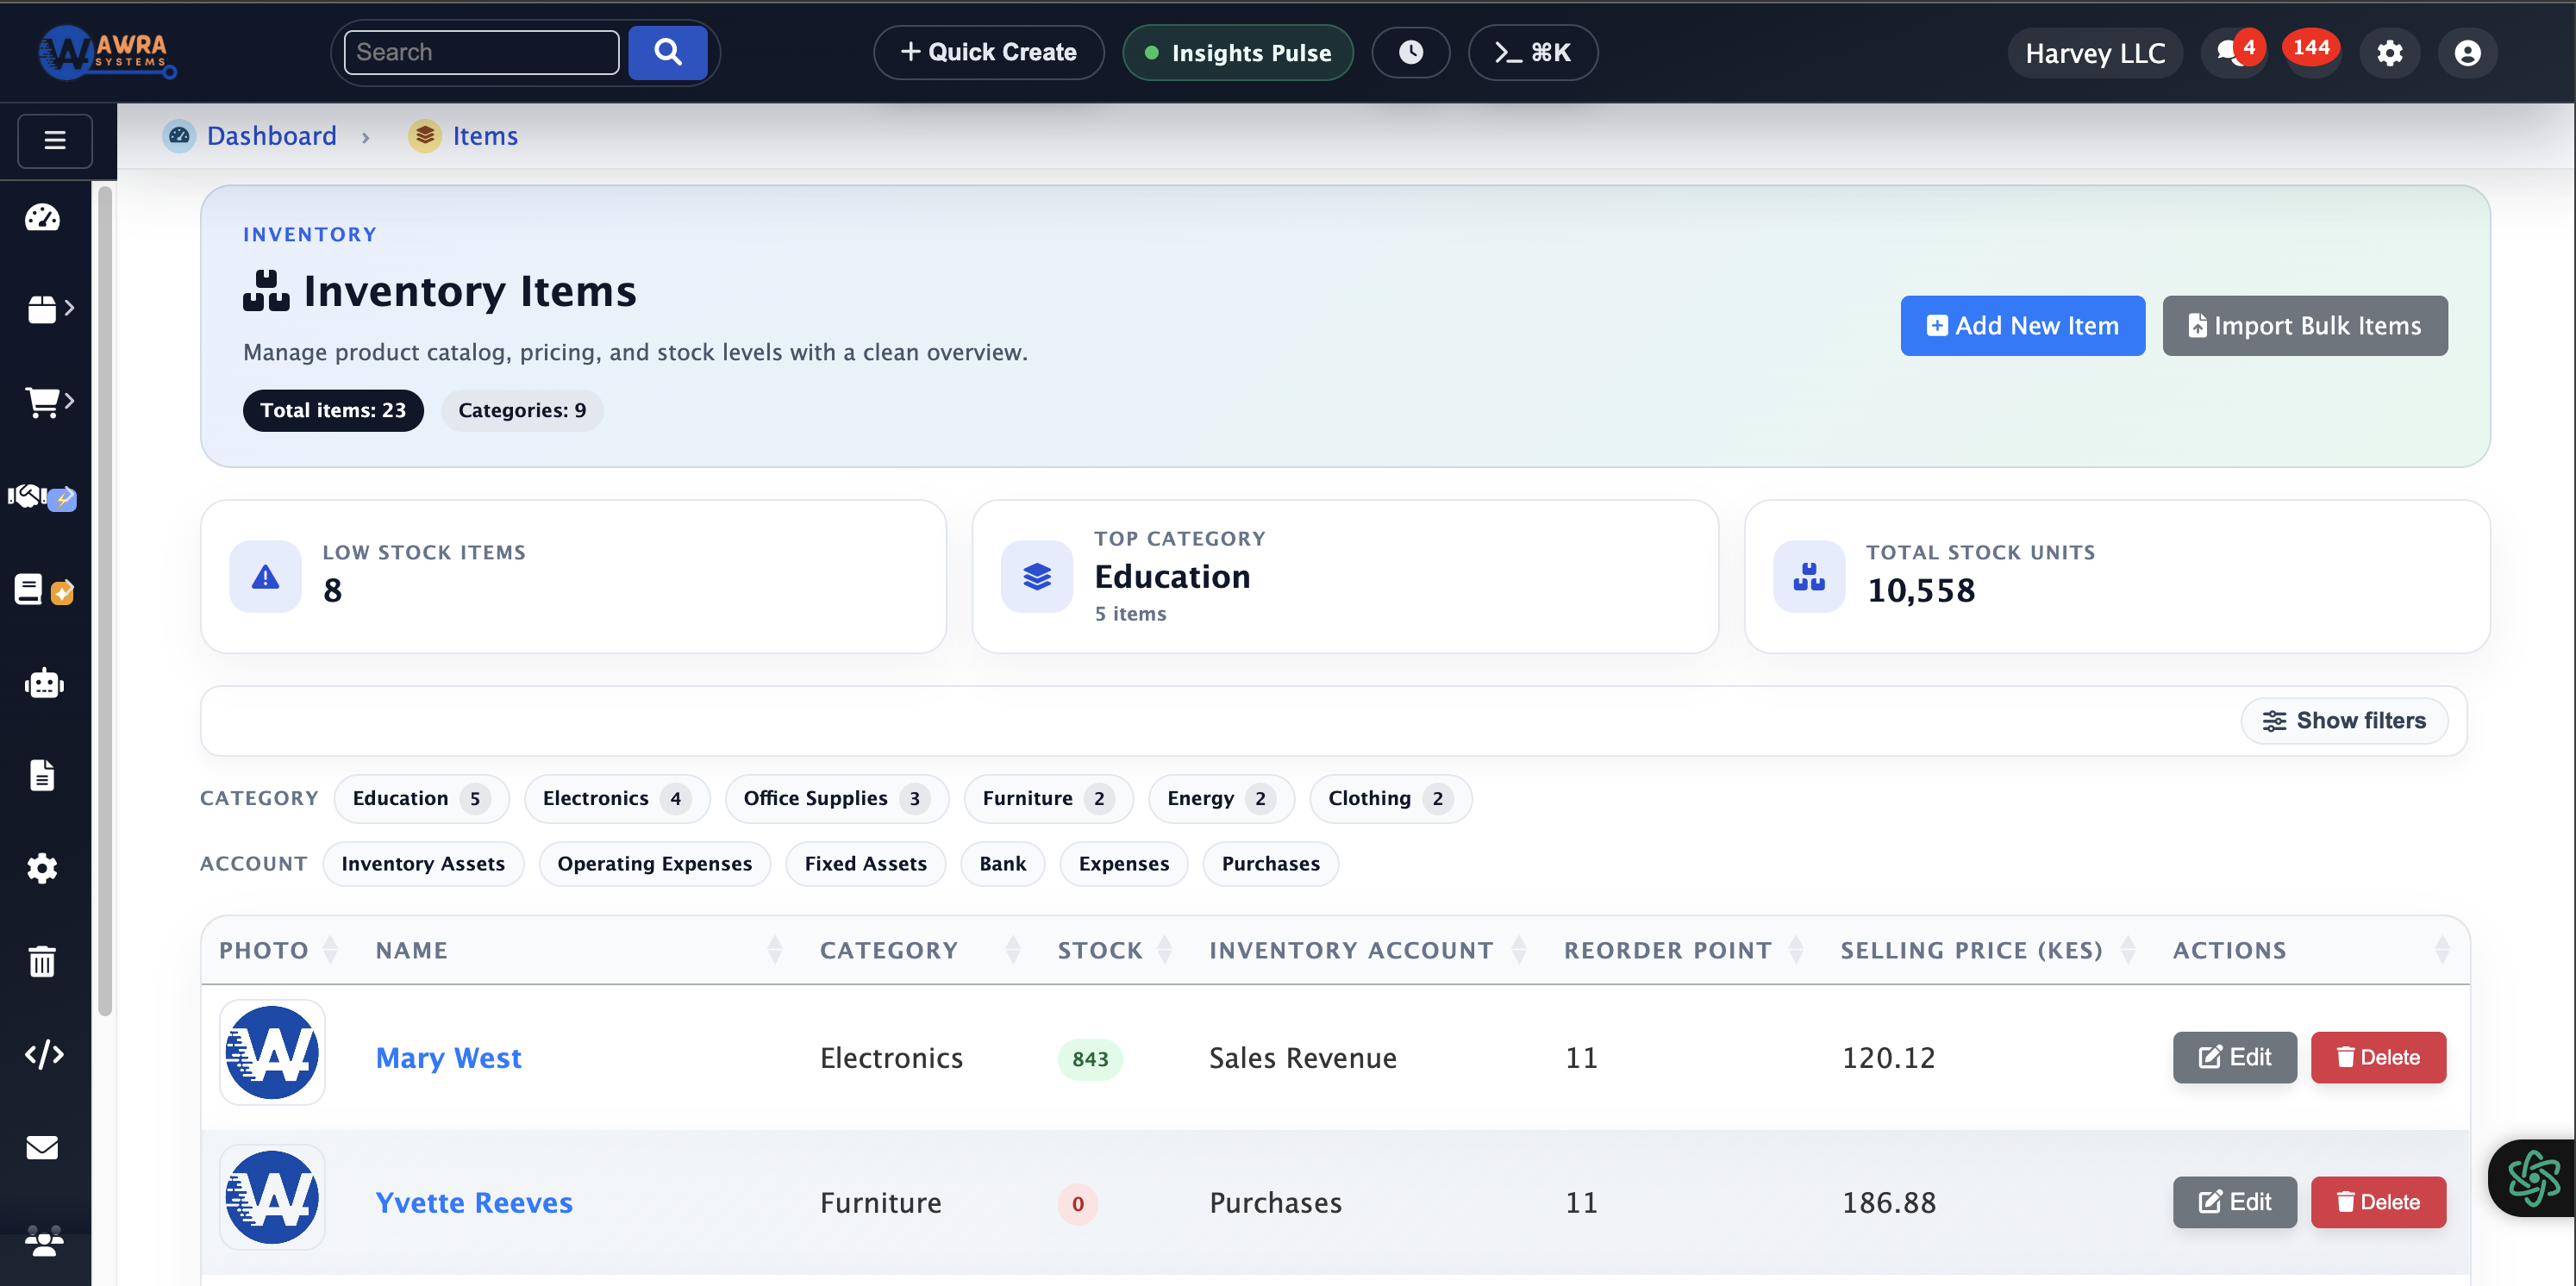Click Add New Item button
Viewport: 2576px width, 1286px height.
click(x=2022, y=325)
